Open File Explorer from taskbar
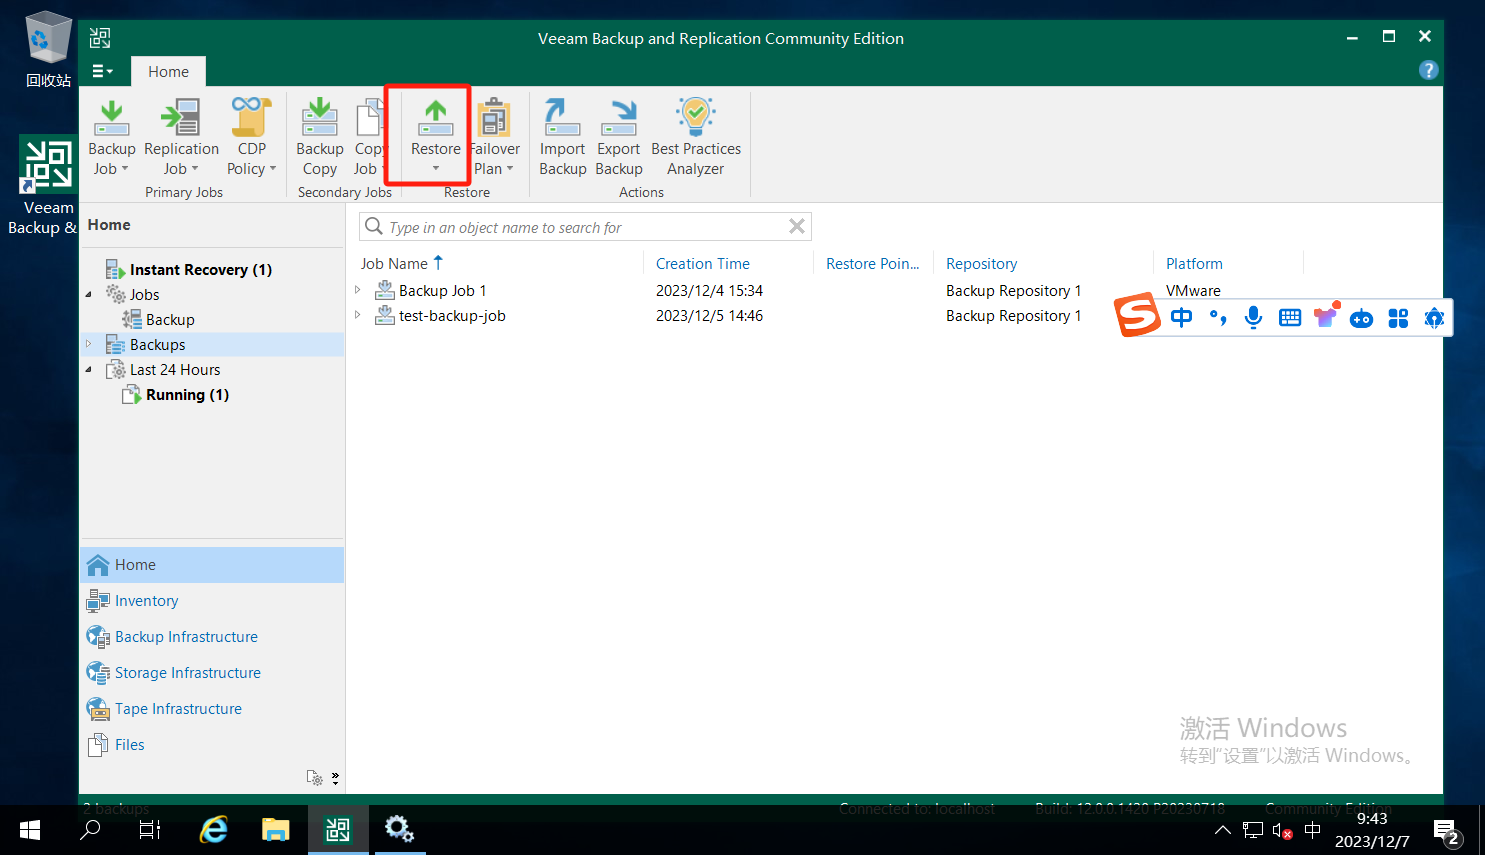 (x=276, y=829)
